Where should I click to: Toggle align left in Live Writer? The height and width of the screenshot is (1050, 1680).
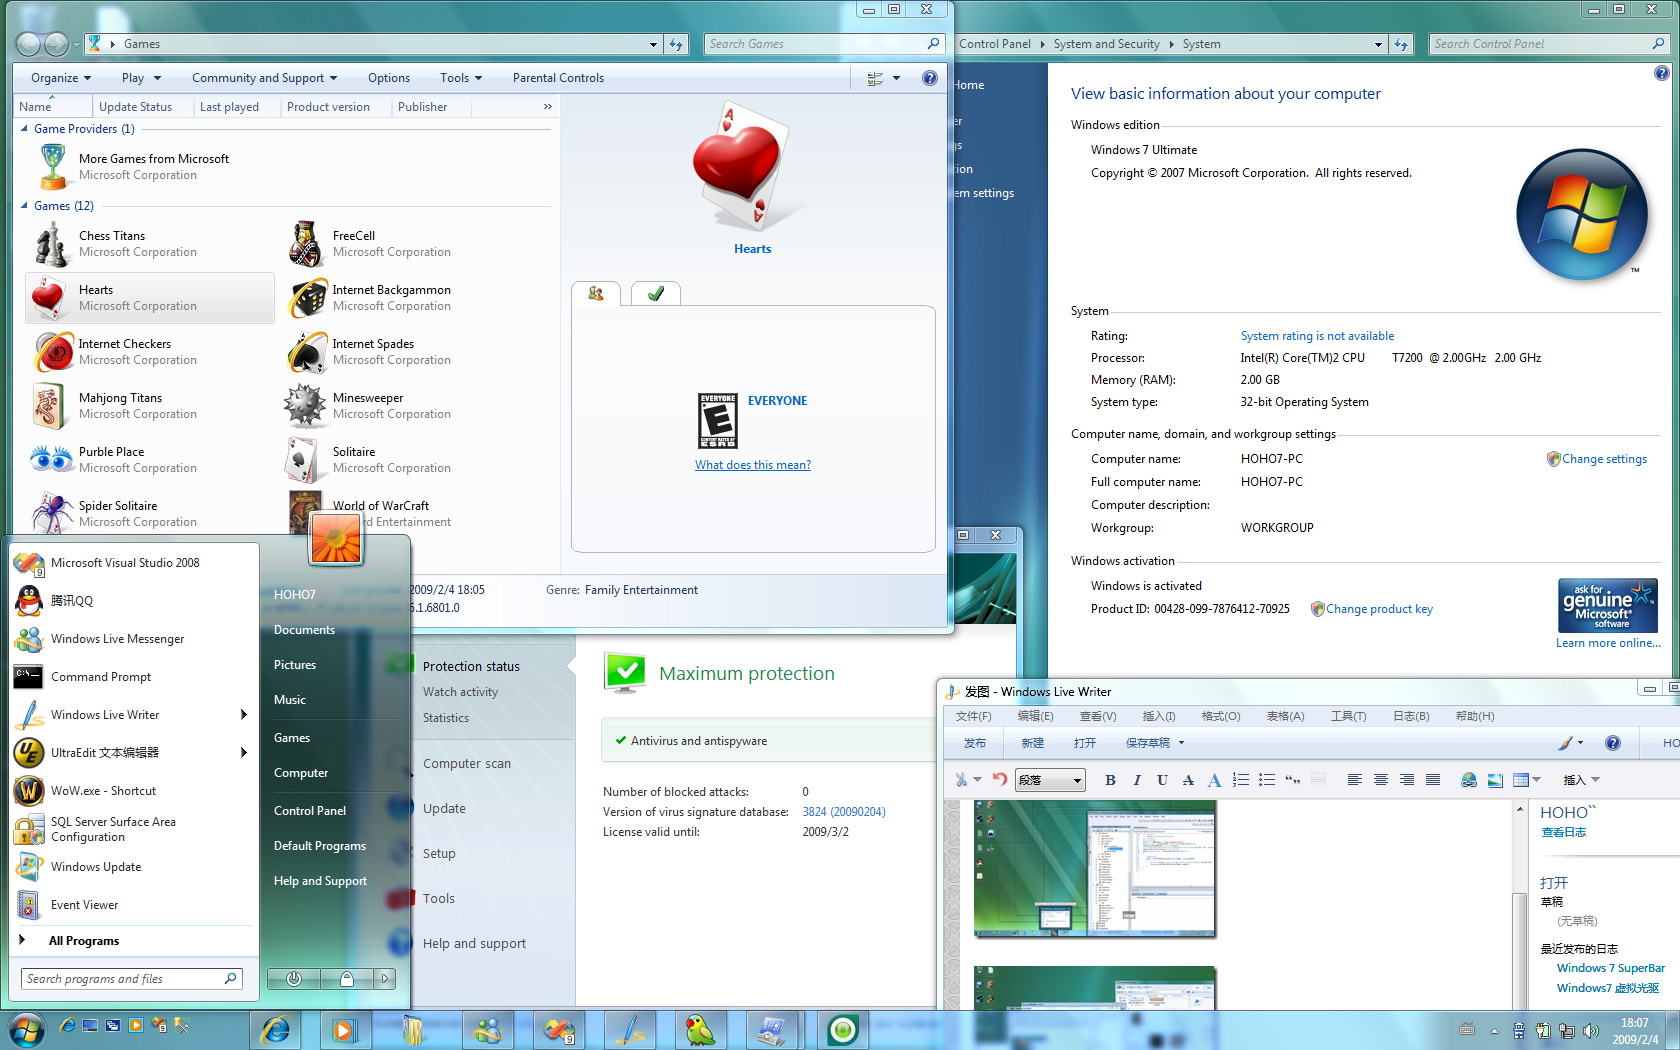[x=1355, y=780]
